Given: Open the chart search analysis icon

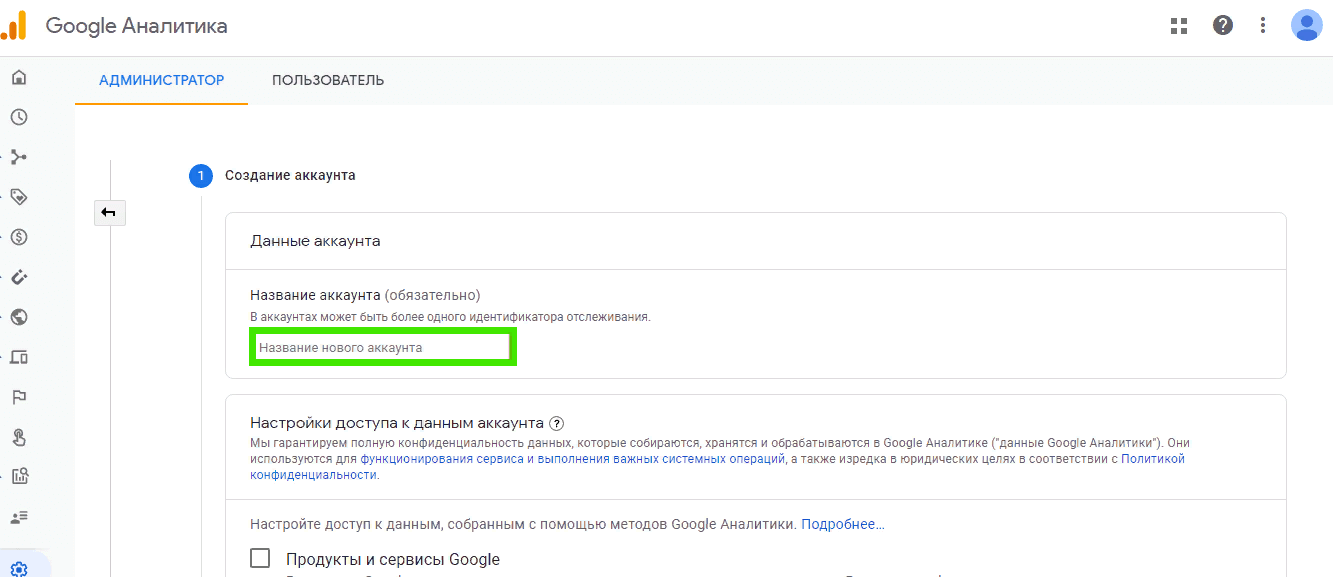Looking at the screenshot, I should 19,477.
